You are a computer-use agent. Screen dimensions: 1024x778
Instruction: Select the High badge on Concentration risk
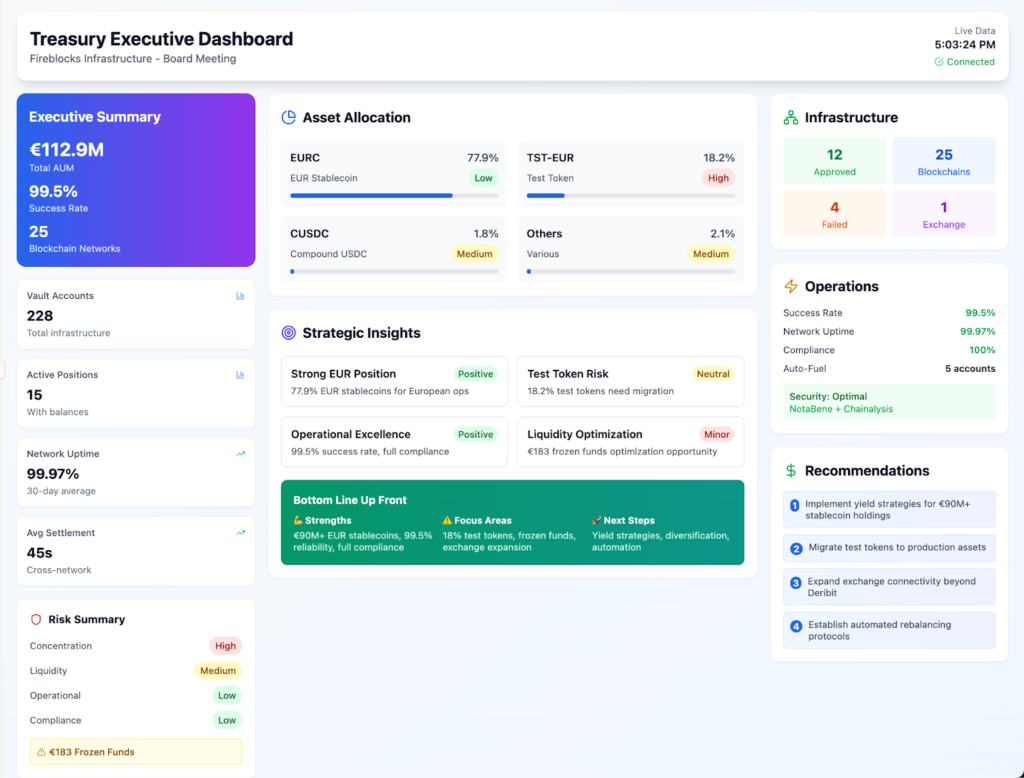225,645
